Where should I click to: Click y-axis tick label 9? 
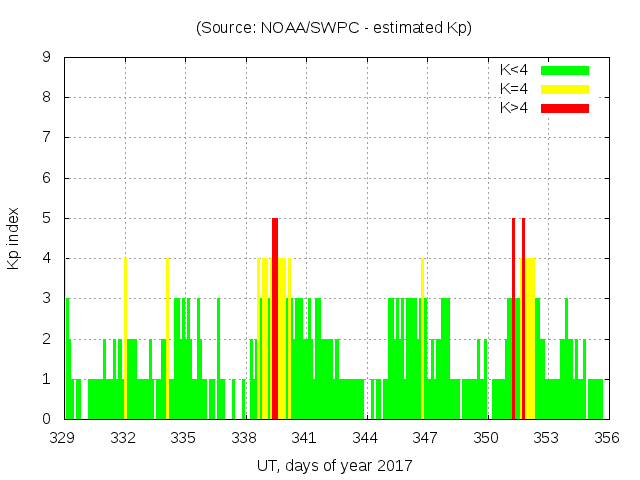pyautogui.click(x=46, y=58)
